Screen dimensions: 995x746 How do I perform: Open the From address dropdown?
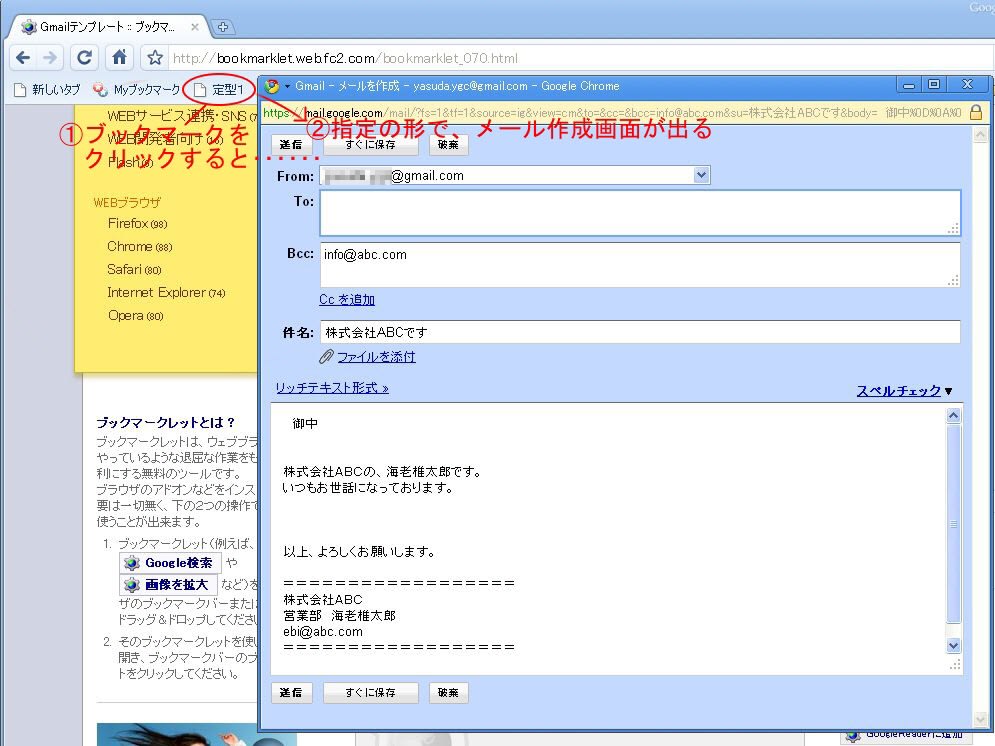pyautogui.click(x=701, y=176)
